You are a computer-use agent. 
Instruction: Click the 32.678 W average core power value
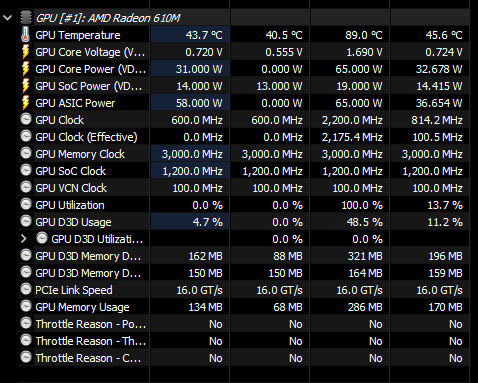[x=439, y=69]
